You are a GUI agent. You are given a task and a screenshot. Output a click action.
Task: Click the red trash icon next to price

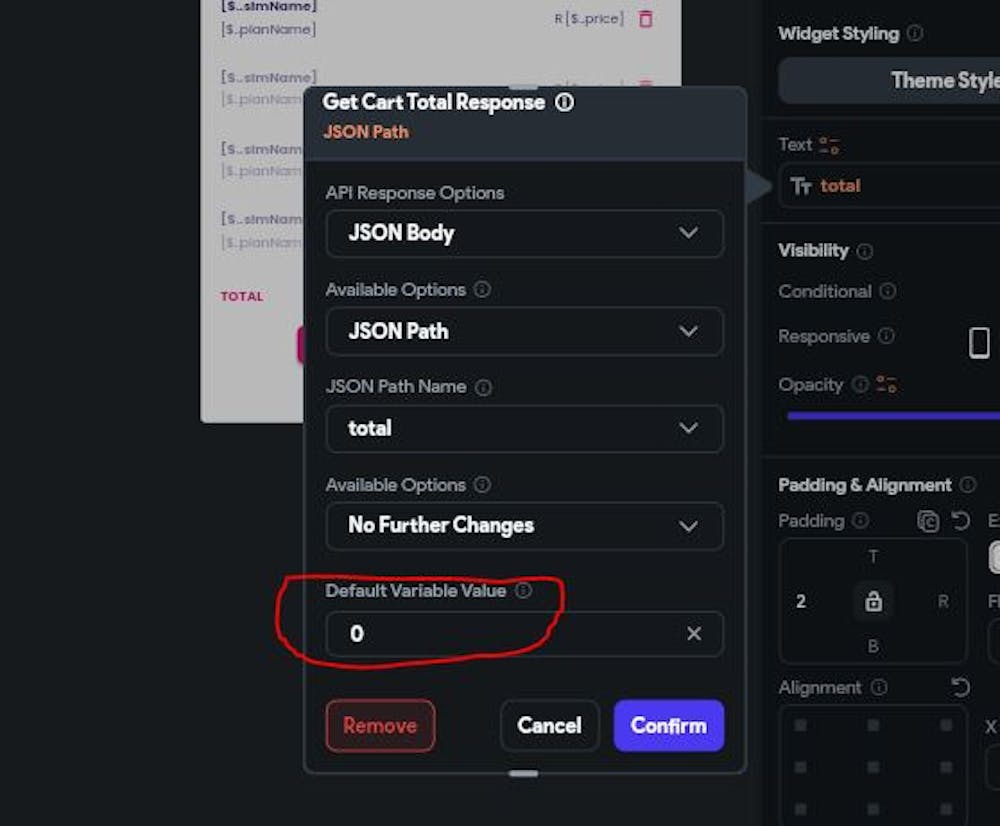(x=645, y=18)
